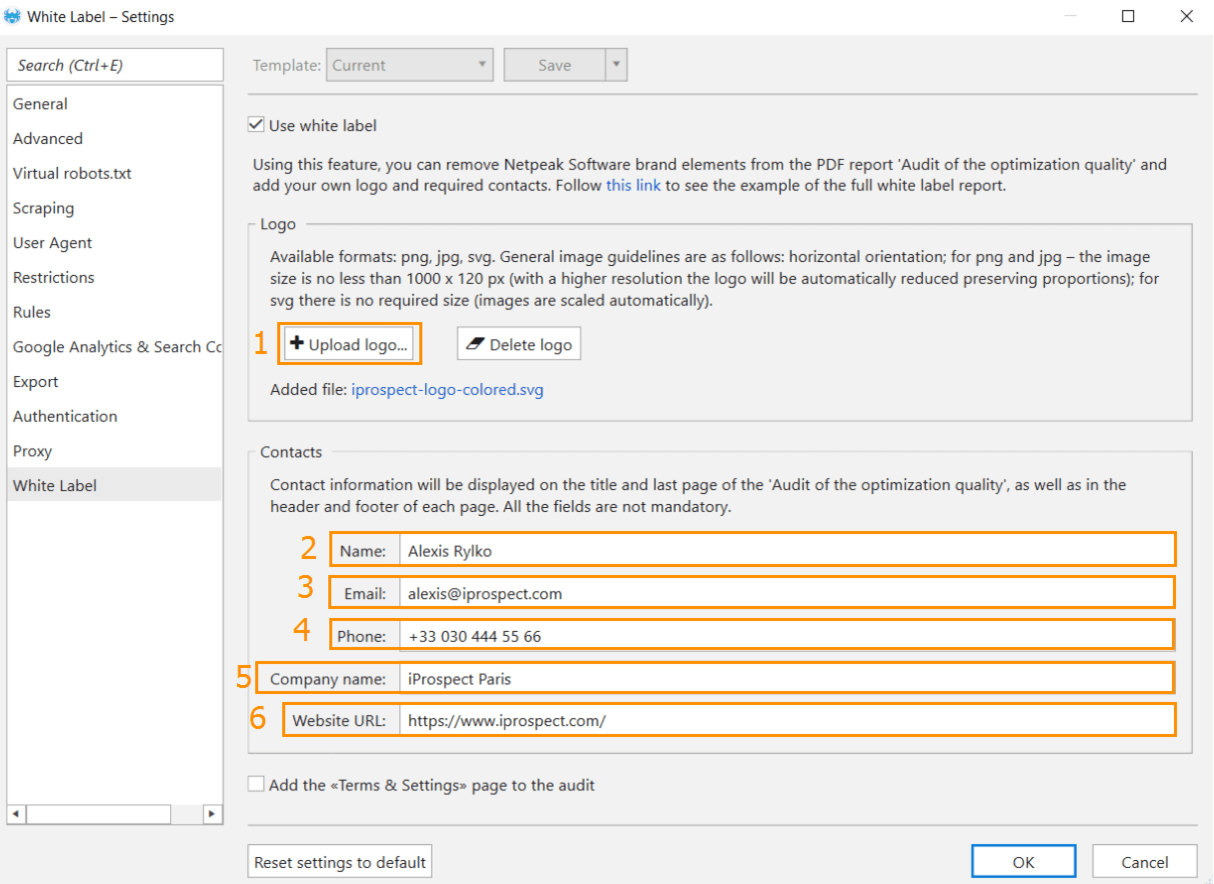Click the Save template button
The height and width of the screenshot is (884, 1214).
(x=555, y=66)
